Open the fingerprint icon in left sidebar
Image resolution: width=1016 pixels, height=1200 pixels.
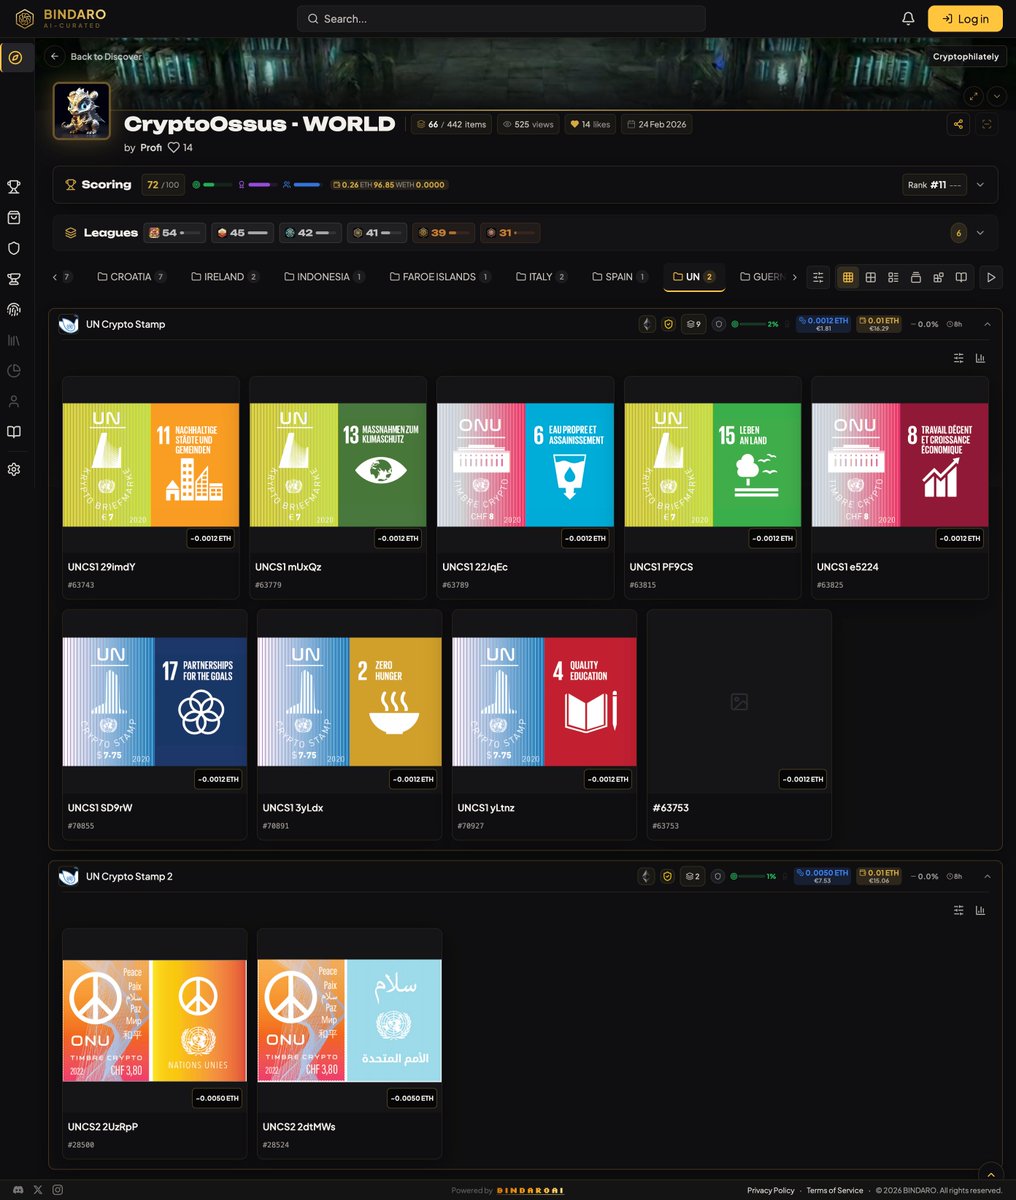point(14,310)
